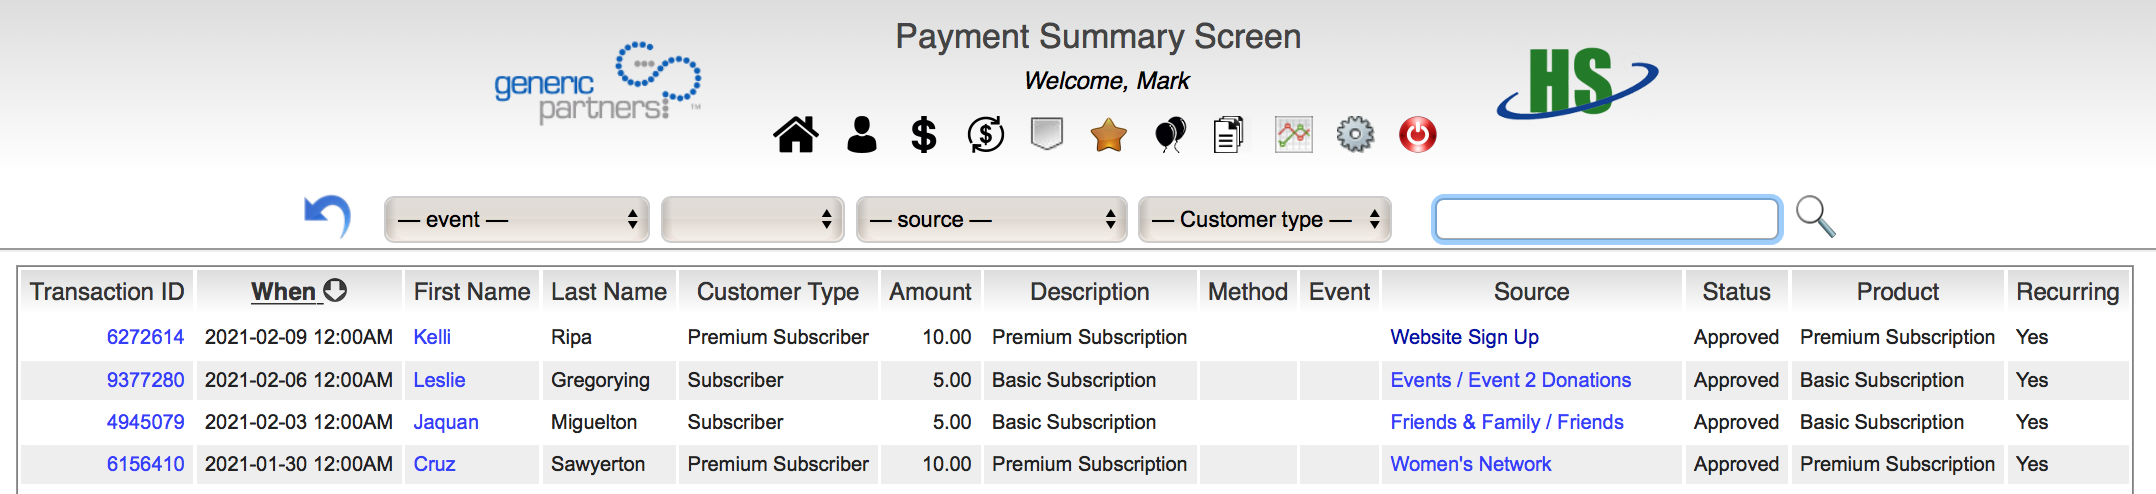Show the line chart icon
This screenshot has height=494, width=2156.
point(1293,135)
